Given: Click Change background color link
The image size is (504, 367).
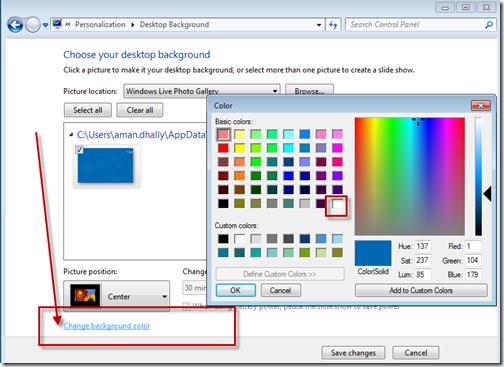Looking at the screenshot, I should point(107,326).
